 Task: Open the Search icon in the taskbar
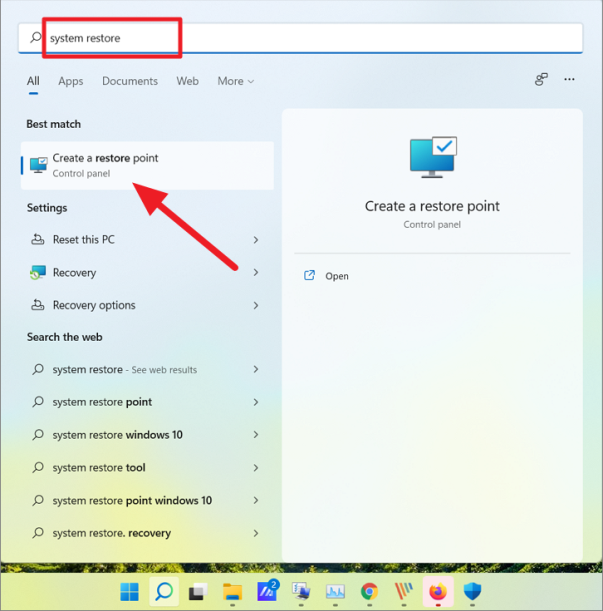[x=164, y=592]
